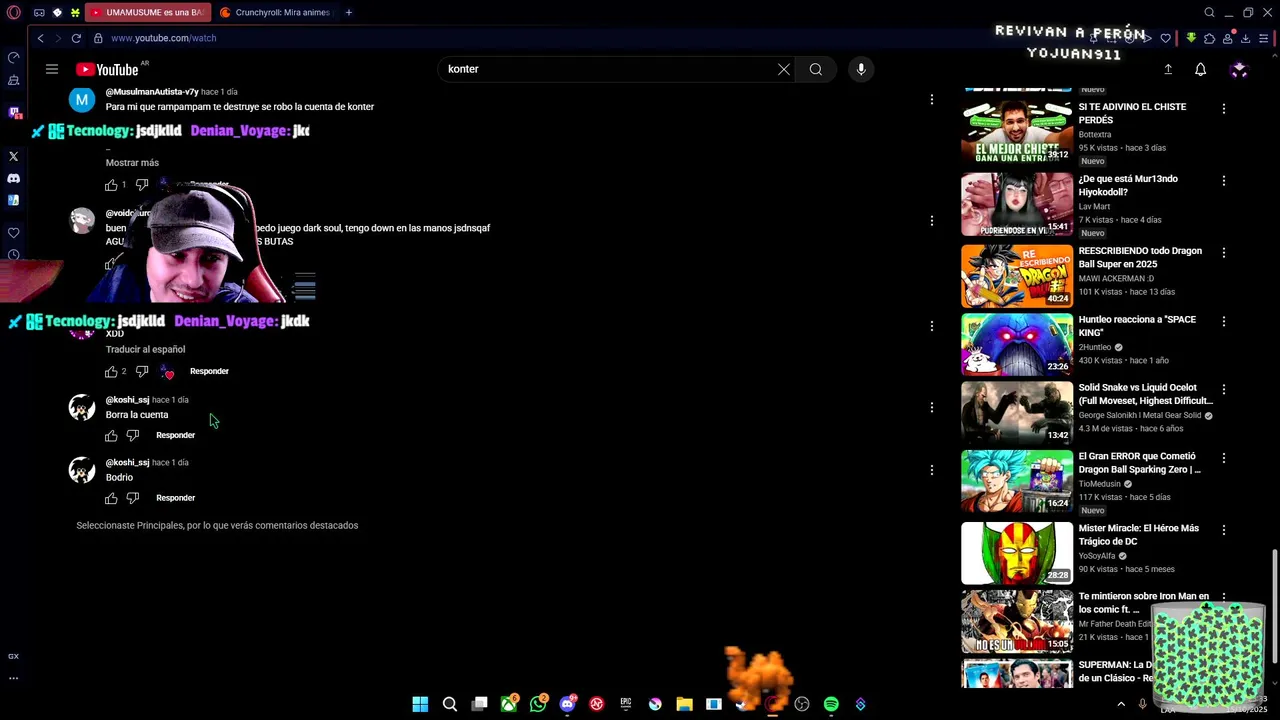Screen dimensions: 1280x720
Task: Open the YouTube account avatar menu
Action: pos(1239,69)
